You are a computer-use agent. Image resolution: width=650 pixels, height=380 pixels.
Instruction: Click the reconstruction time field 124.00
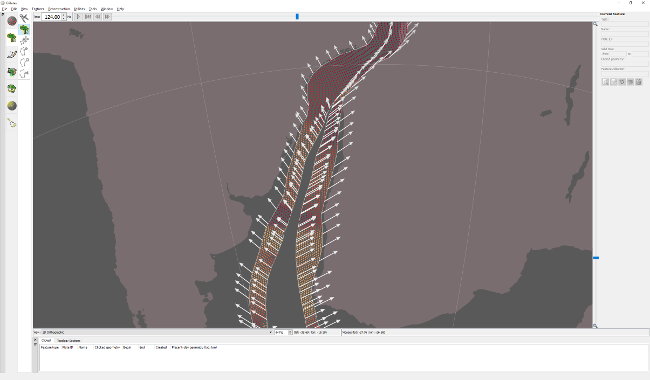51,17
